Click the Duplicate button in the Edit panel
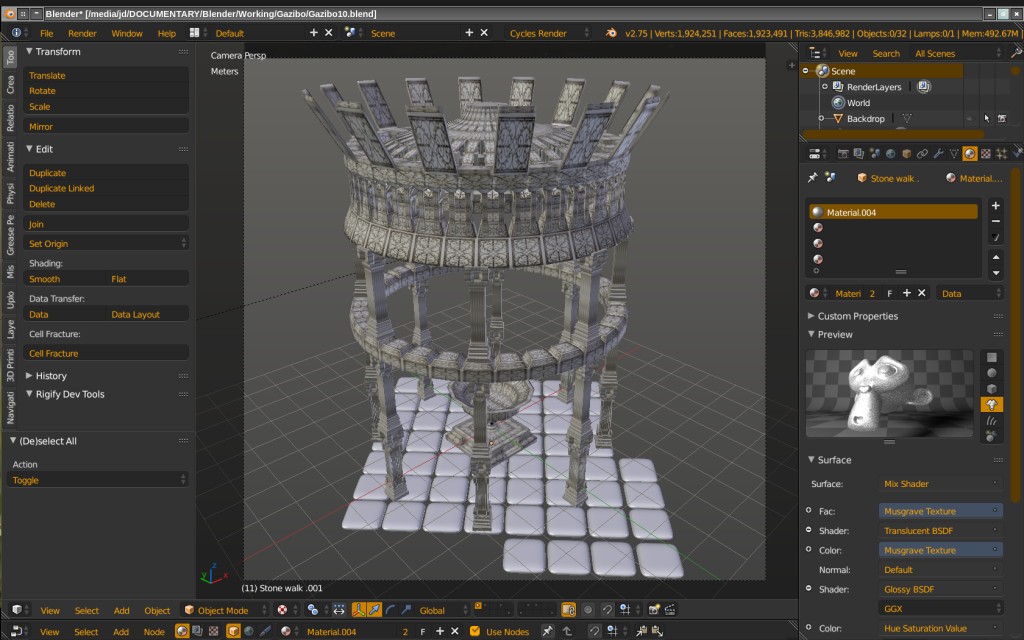 coord(105,173)
